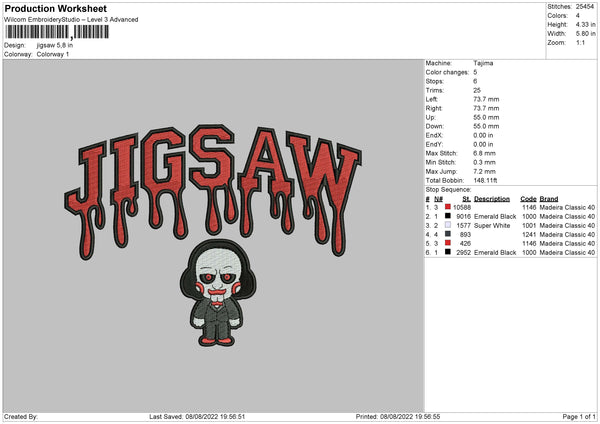The image size is (600, 424).
Task: Click stitch count 9016 in stop row 2
Action: pyautogui.click(x=463, y=216)
